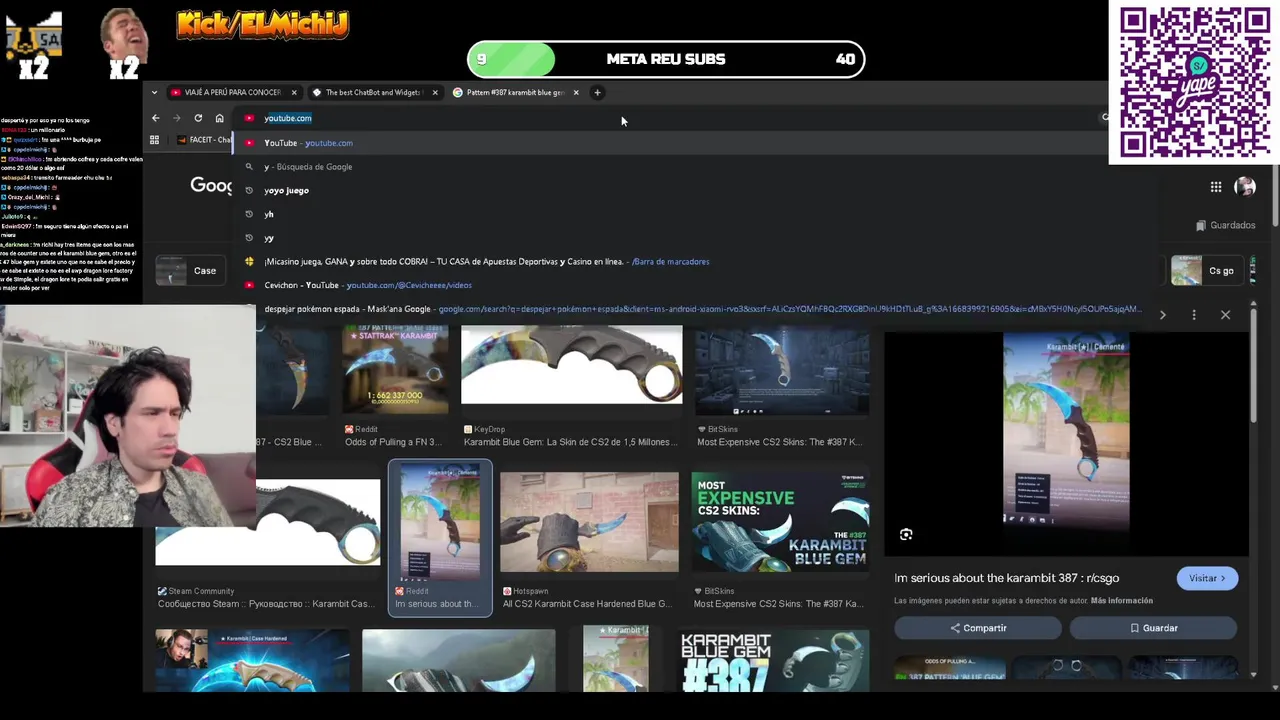Image resolution: width=1280 pixels, height=720 pixels.
Task: Show next image in preview panel
Action: point(1162,315)
